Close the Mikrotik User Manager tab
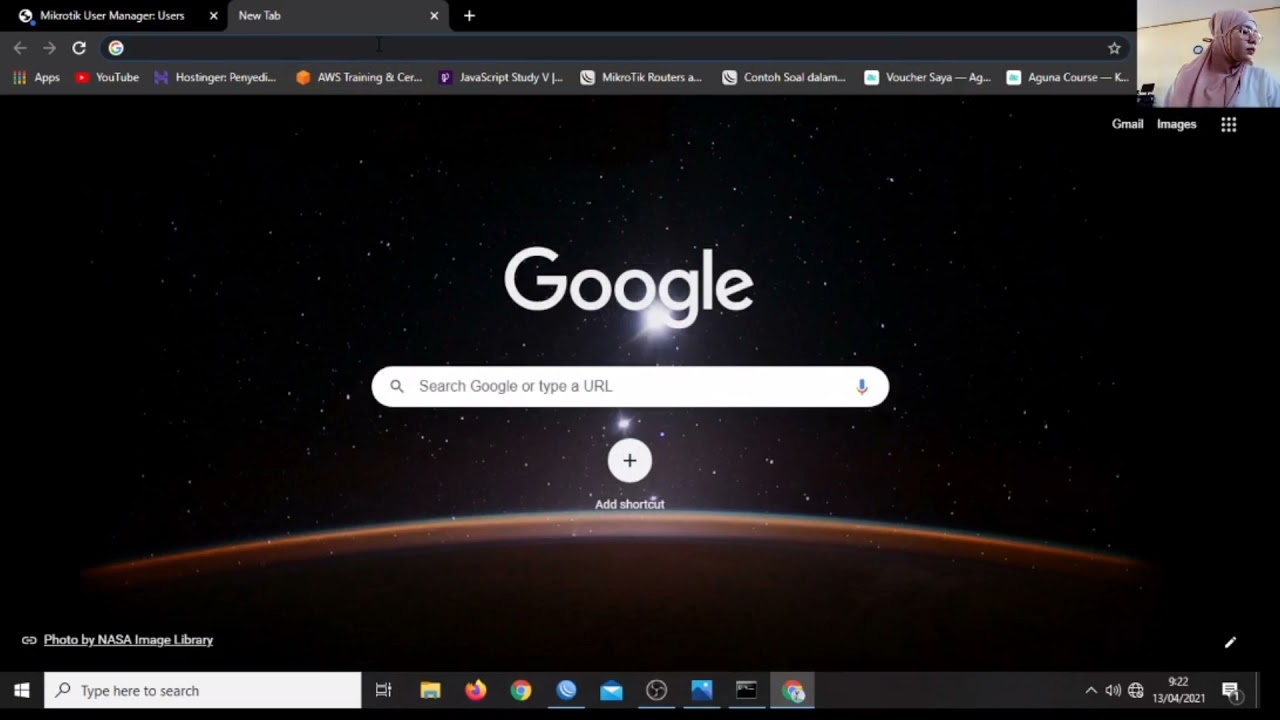The width and height of the screenshot is (1280, 720). pos(213,16)
